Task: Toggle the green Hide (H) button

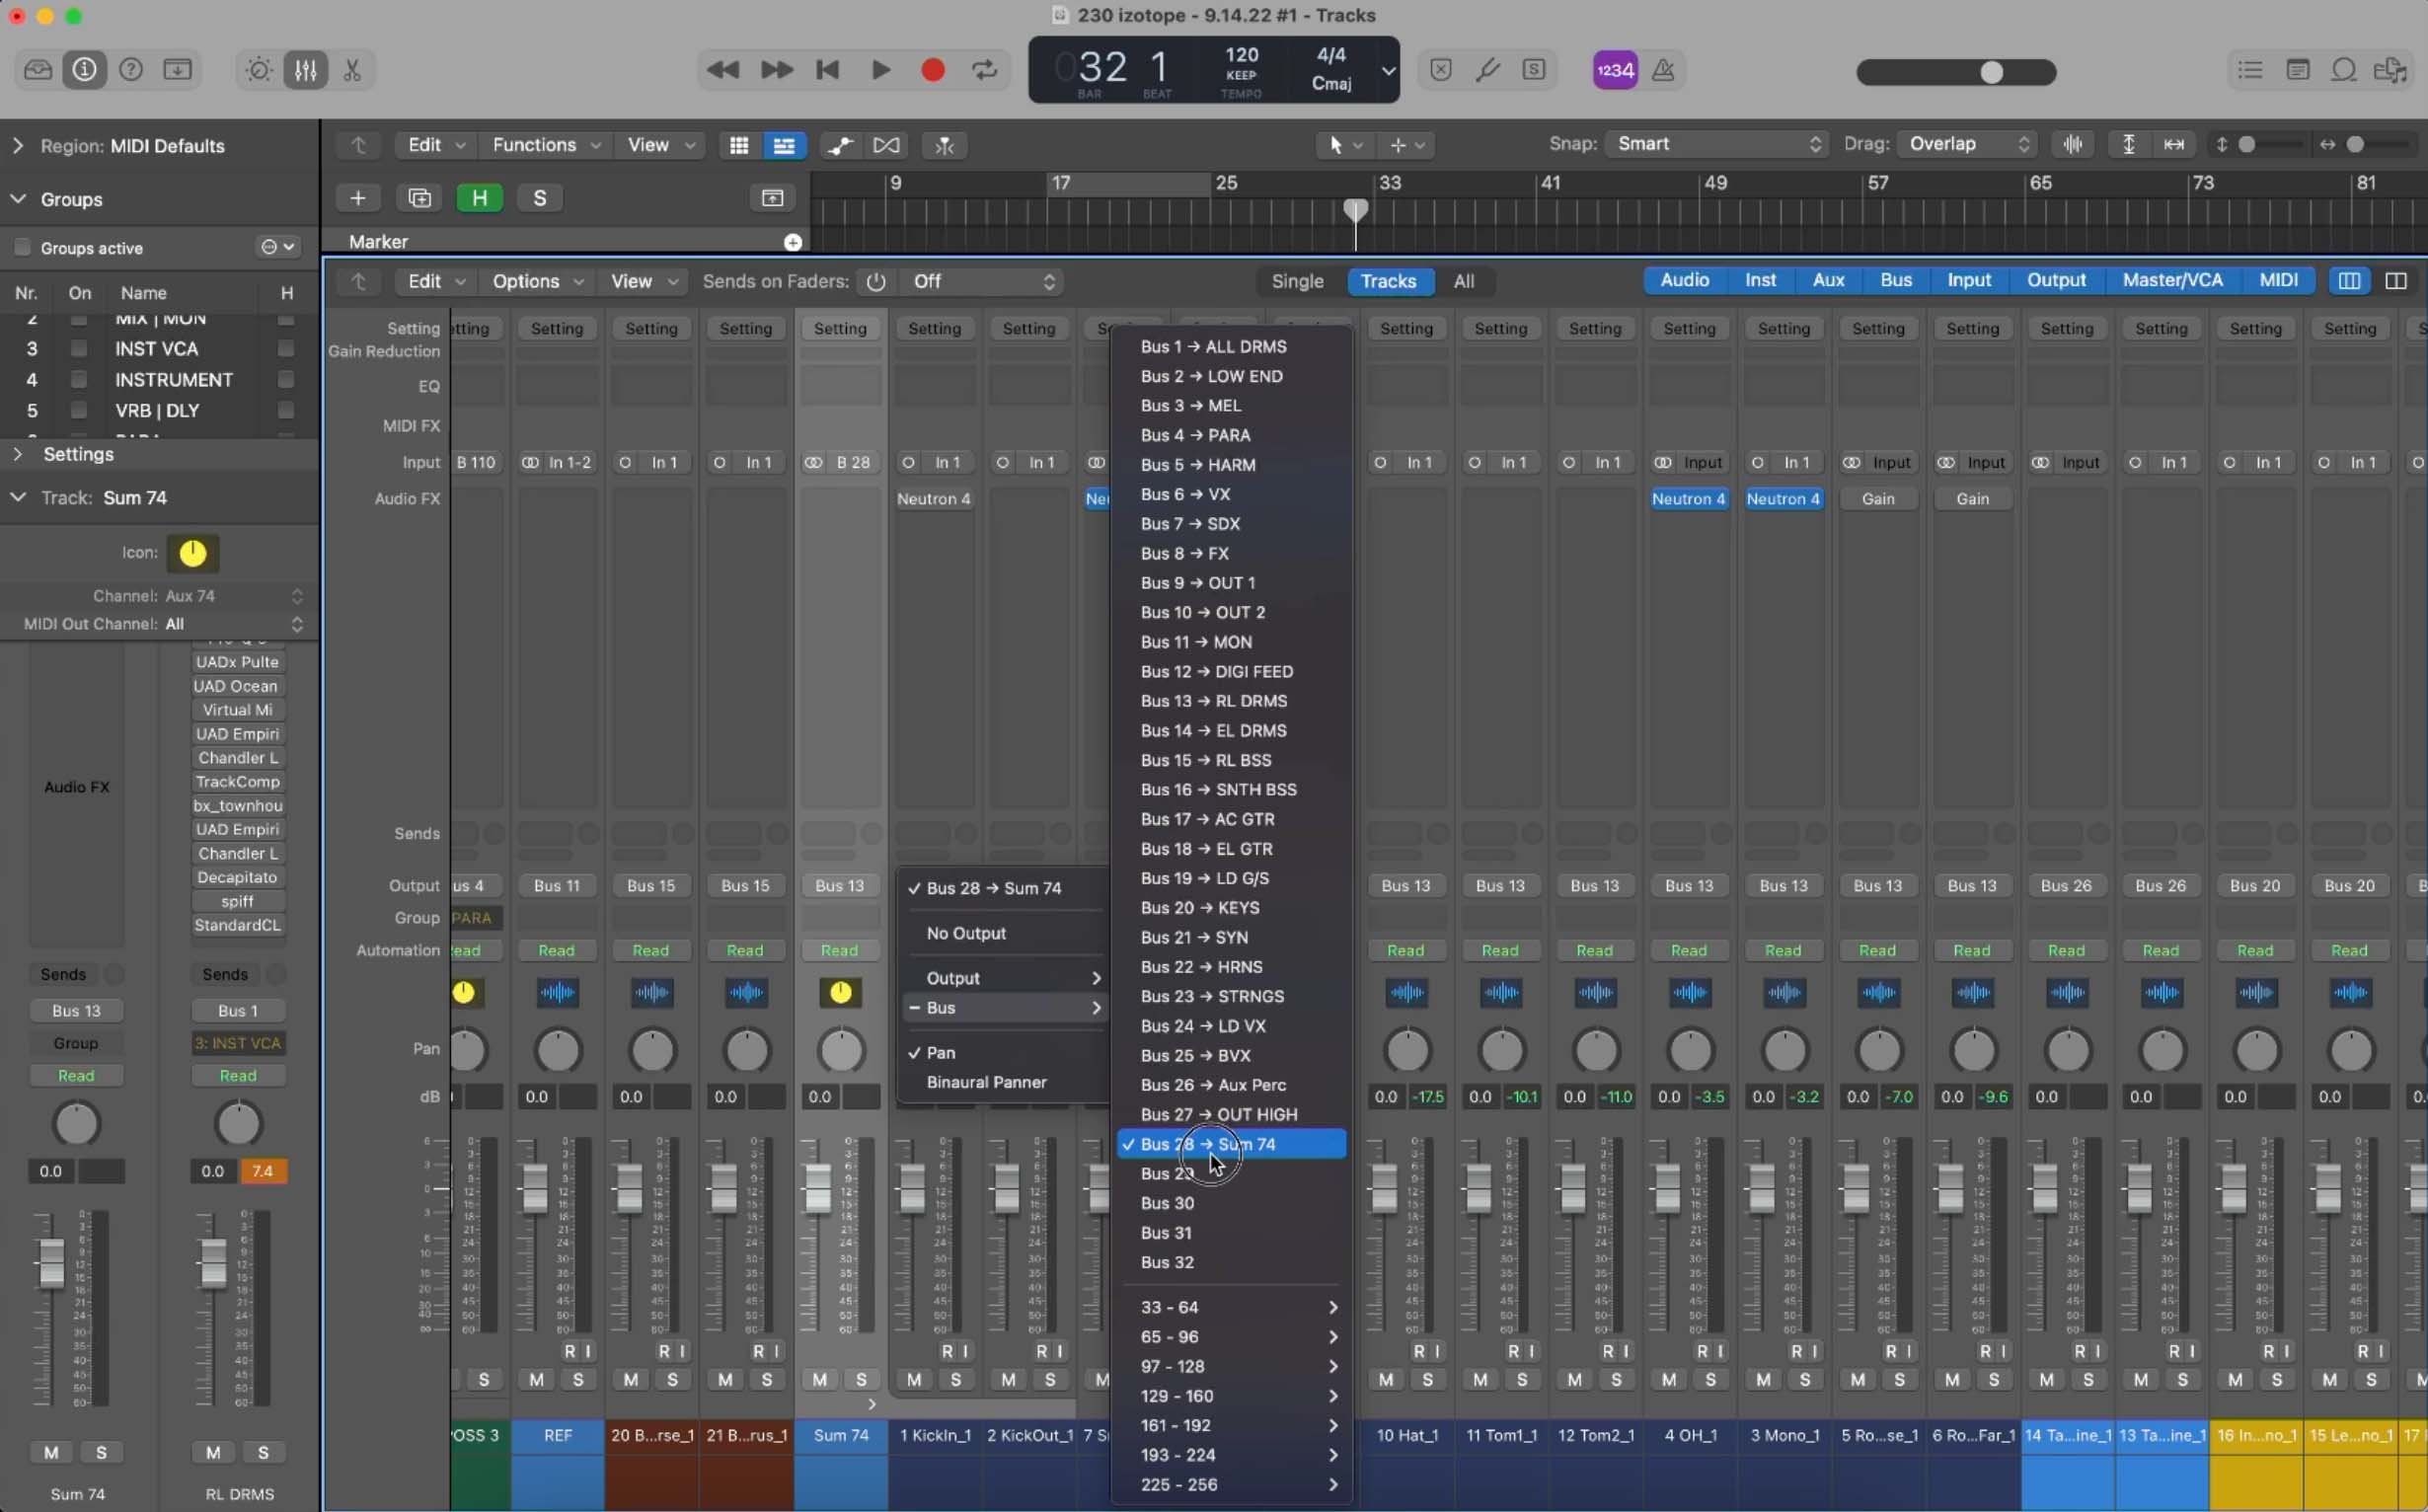Action: (480, 198)
